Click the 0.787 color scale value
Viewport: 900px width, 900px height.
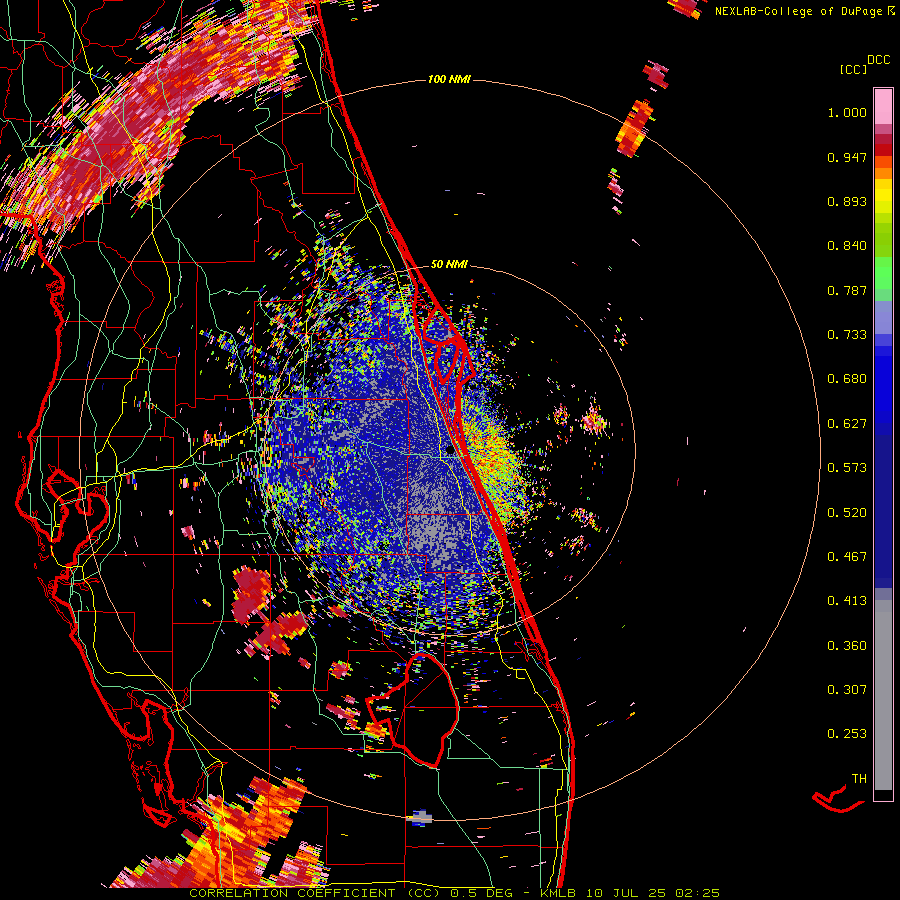(x=847, y=290)
